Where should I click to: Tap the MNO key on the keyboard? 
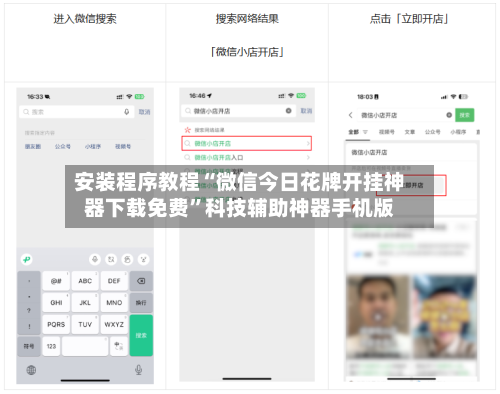(114, 303)
